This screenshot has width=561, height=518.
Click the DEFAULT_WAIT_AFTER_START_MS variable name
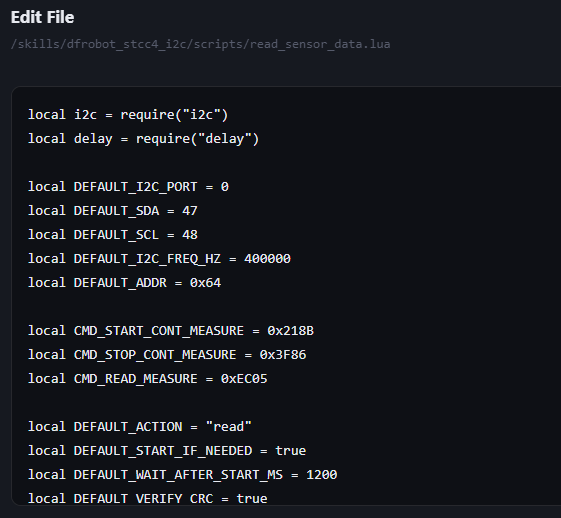(178, 474)
